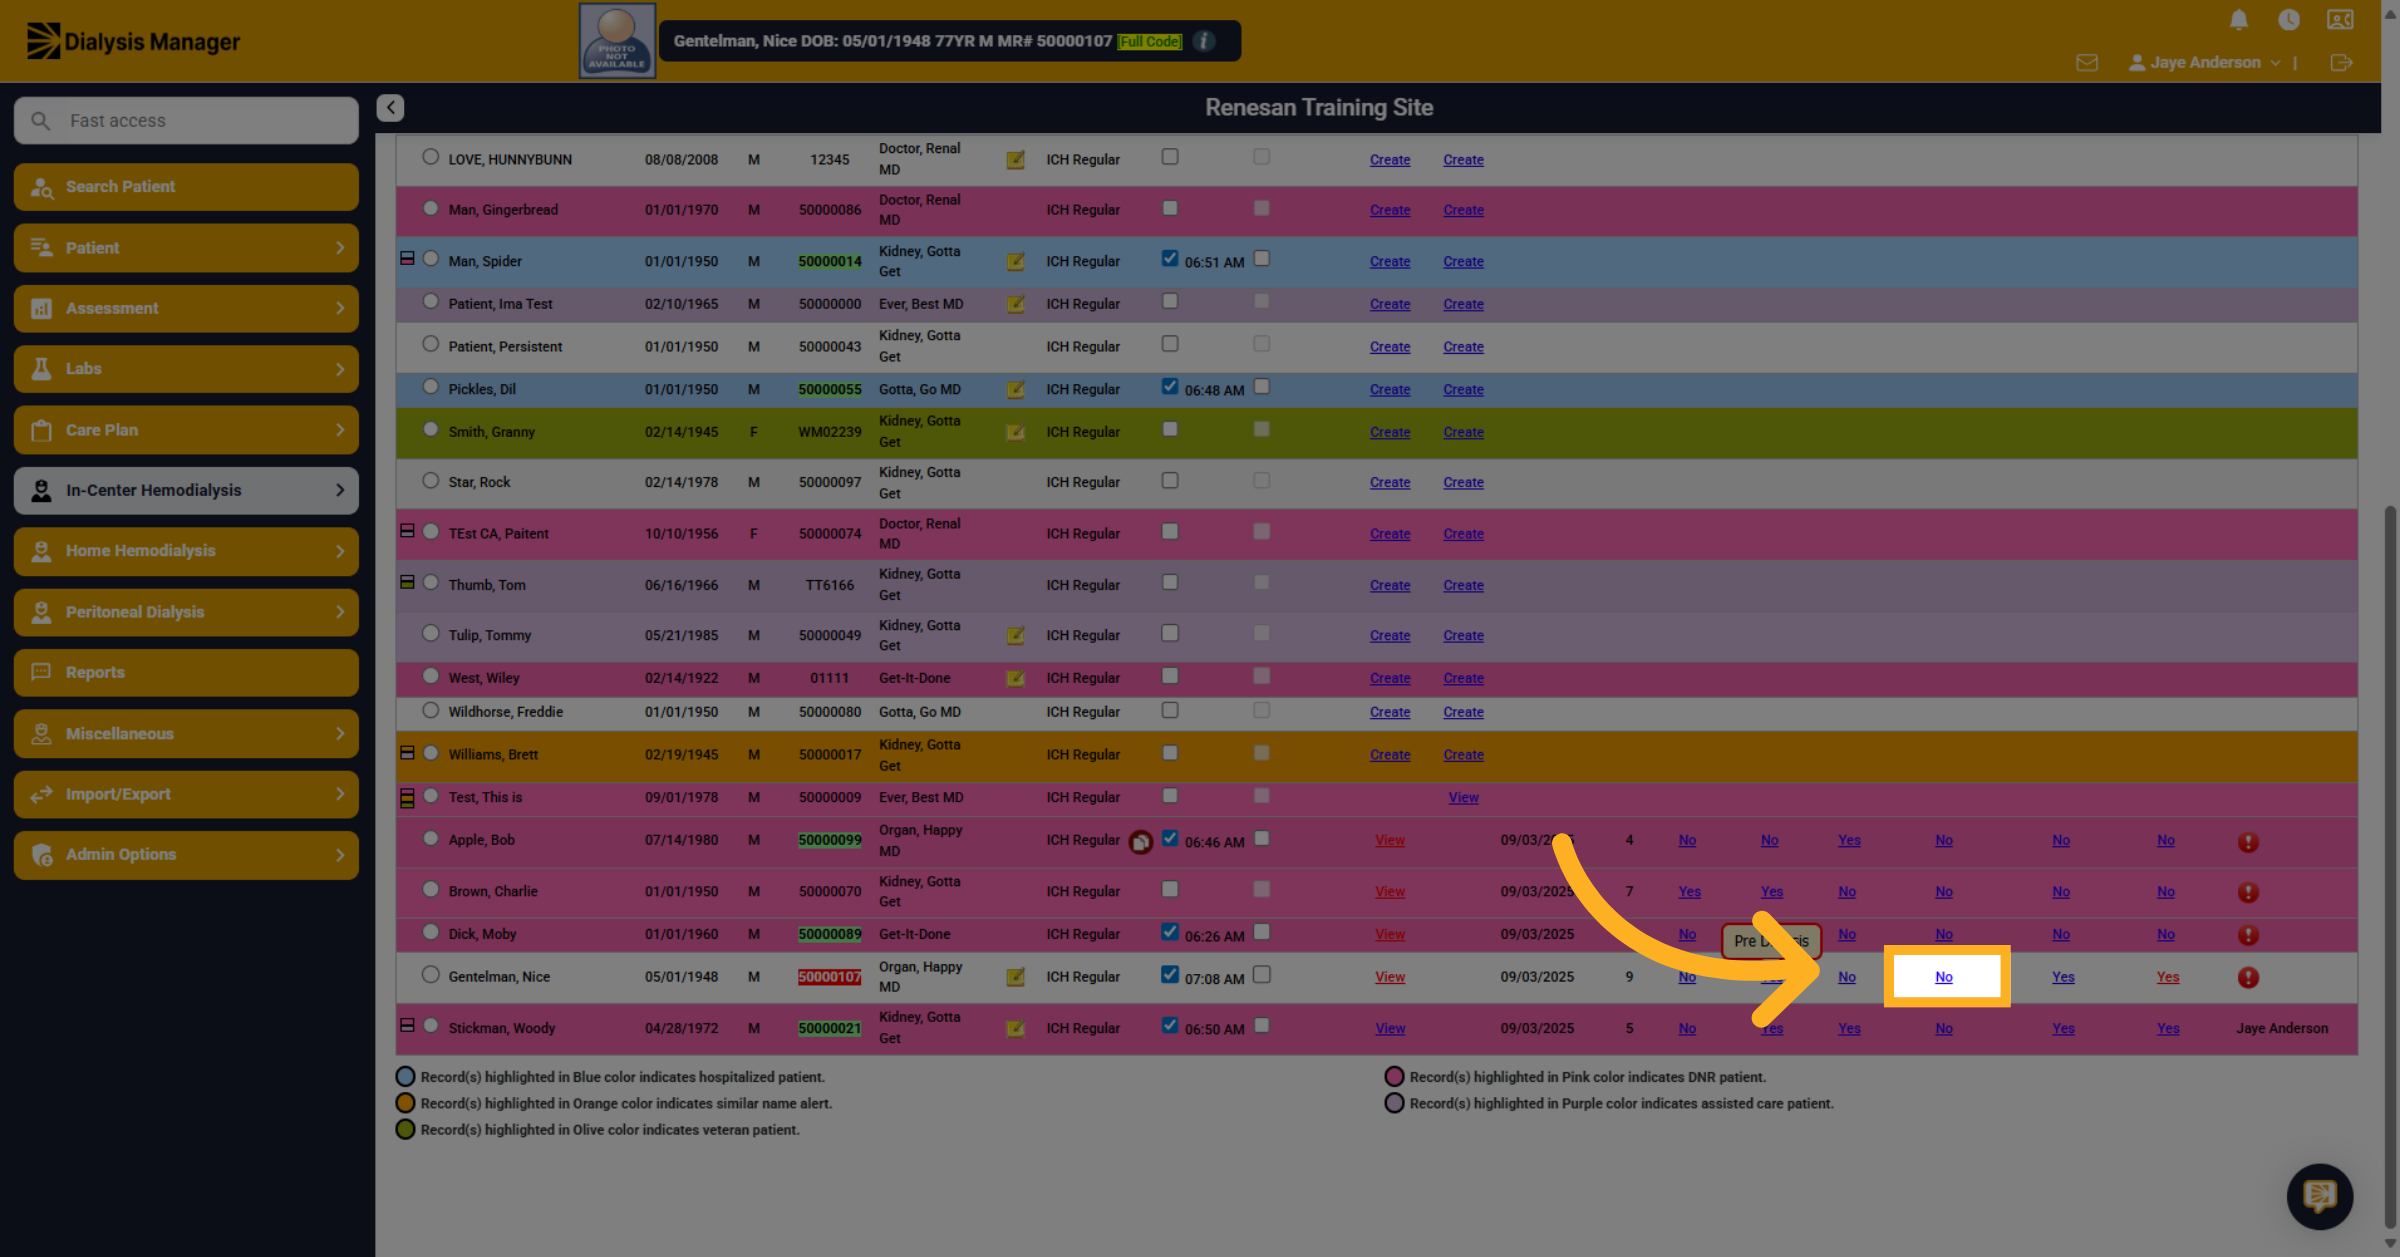Click the note icon in Man, Spider row
The image size is (2400, 1257).
tap(1015, 262)
